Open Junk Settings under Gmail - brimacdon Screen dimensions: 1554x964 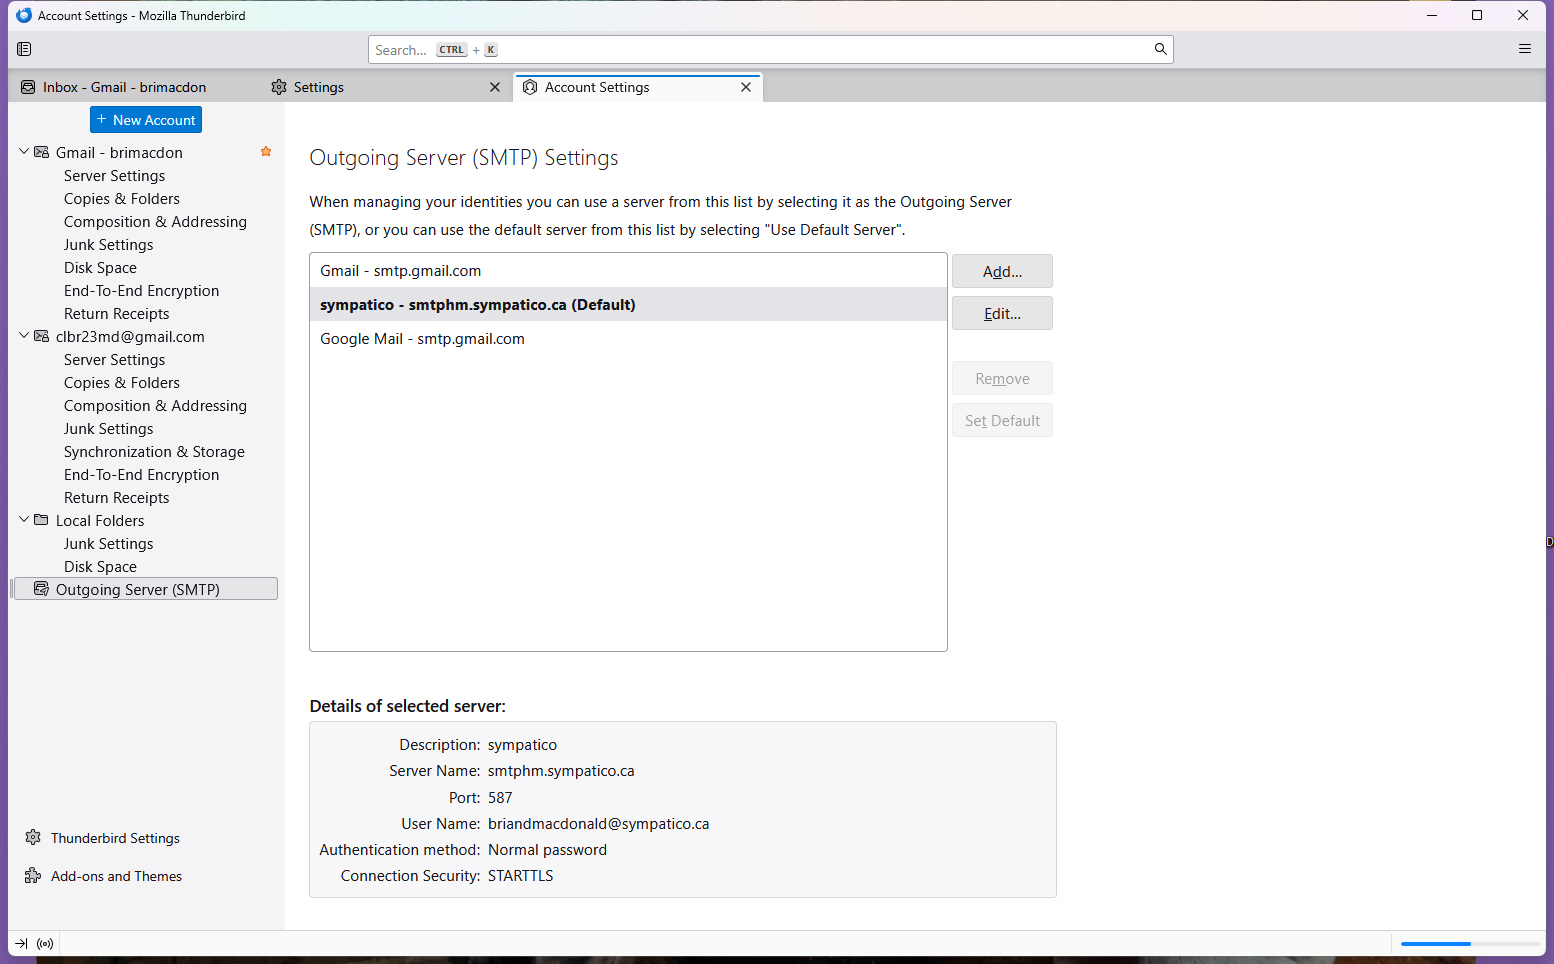tap(108, 245)
